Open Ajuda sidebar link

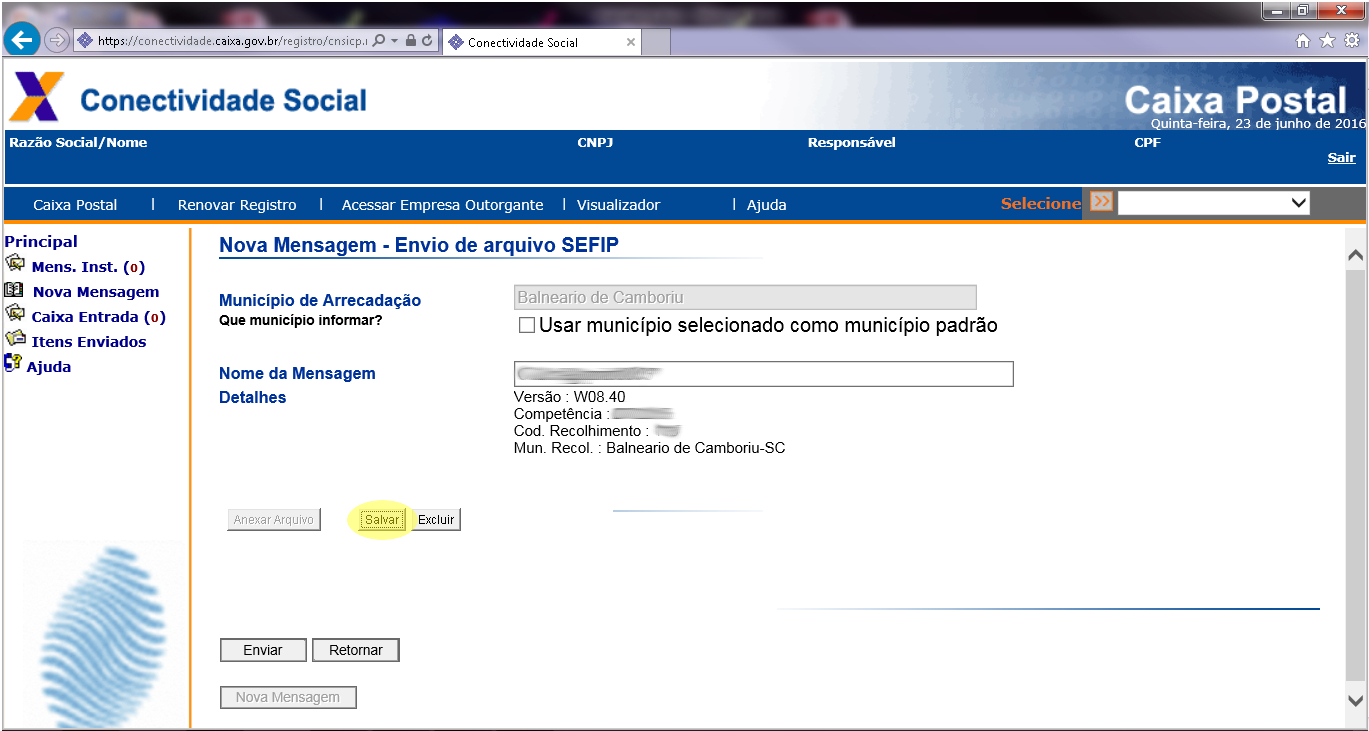49,367
